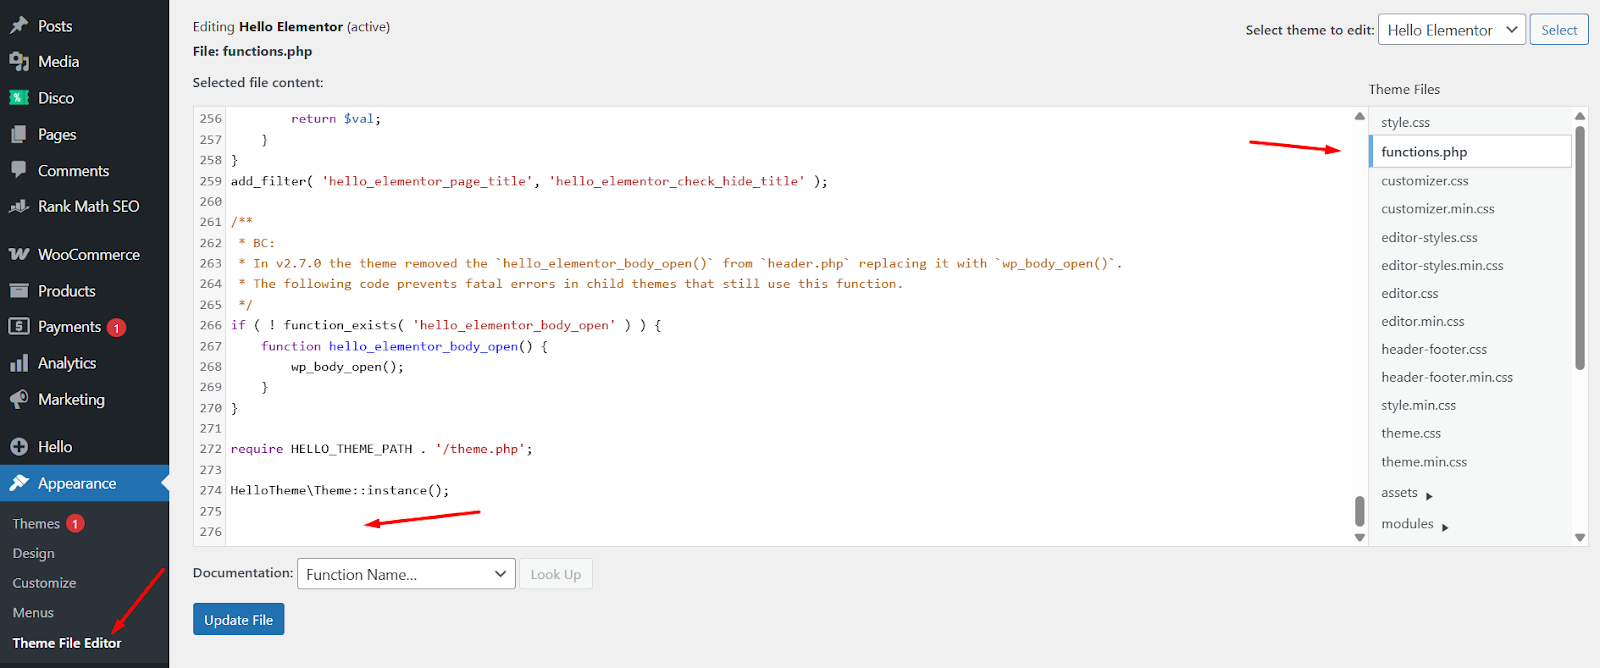Viewport: 1600px width, 668px height.
Task: Open the theme selection dropdown
Action: click(x=1451, y=30)
